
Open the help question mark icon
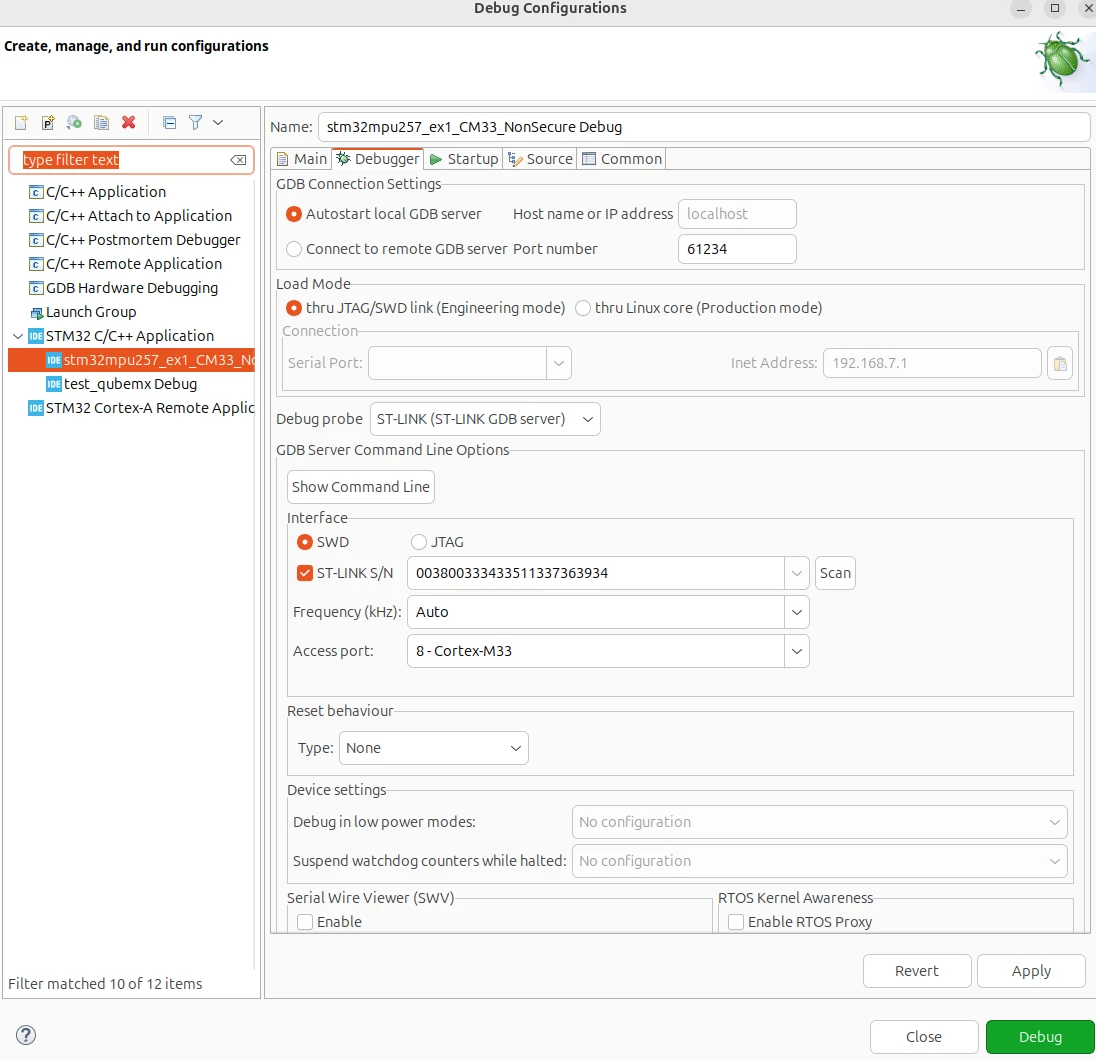tap(26, 1035)
